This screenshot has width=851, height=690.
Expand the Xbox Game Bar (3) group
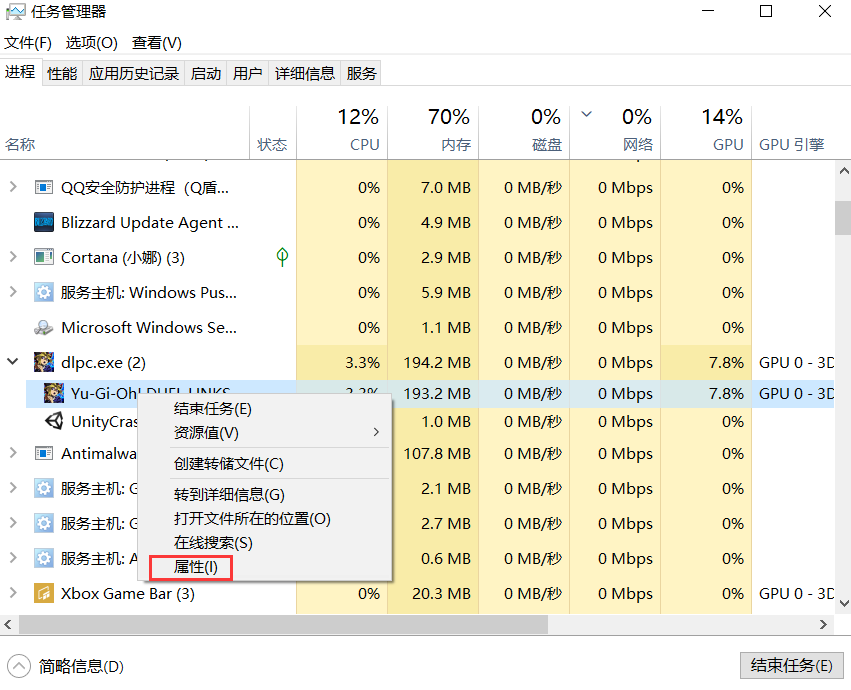(13, 593)
